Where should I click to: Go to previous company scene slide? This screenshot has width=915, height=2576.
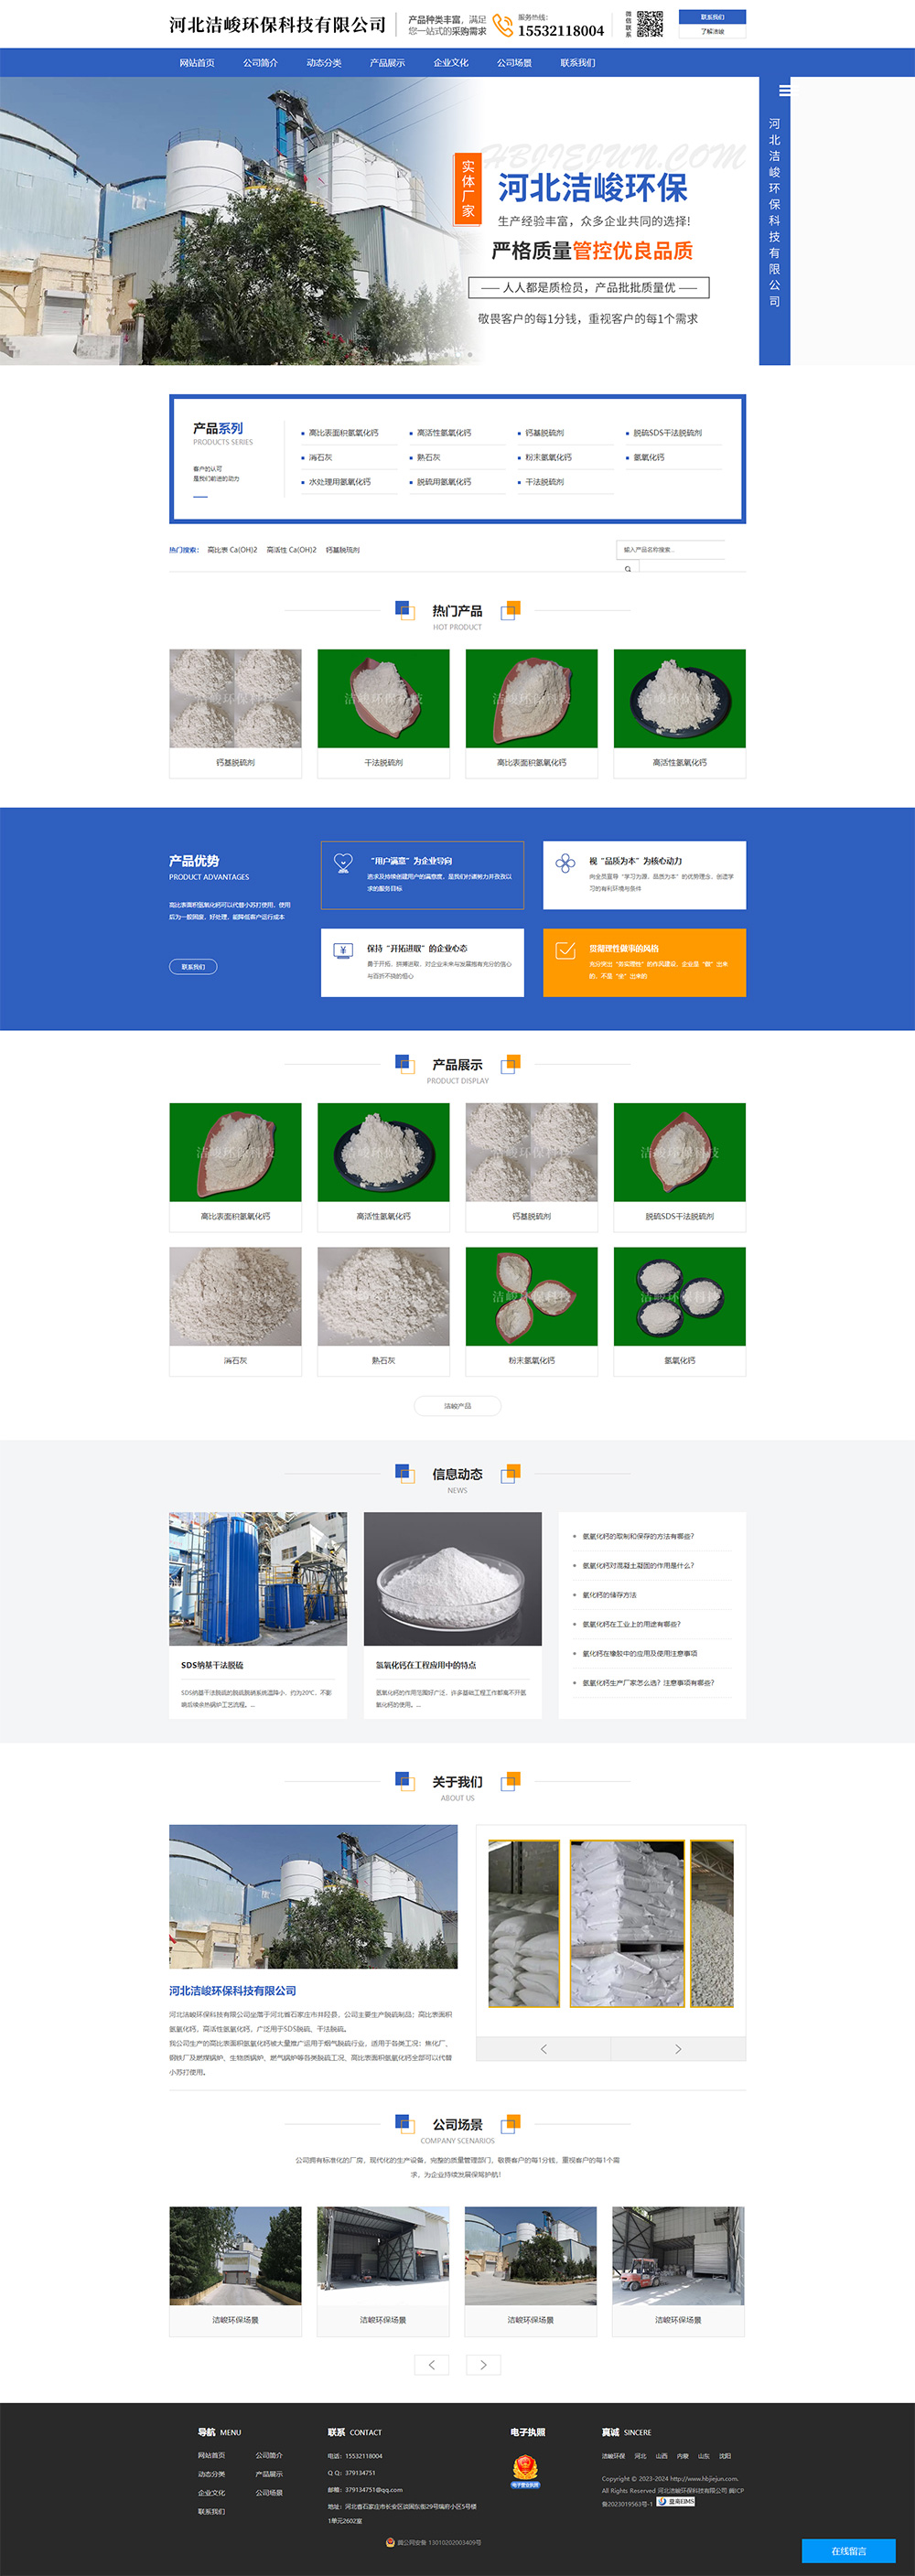431,2364
